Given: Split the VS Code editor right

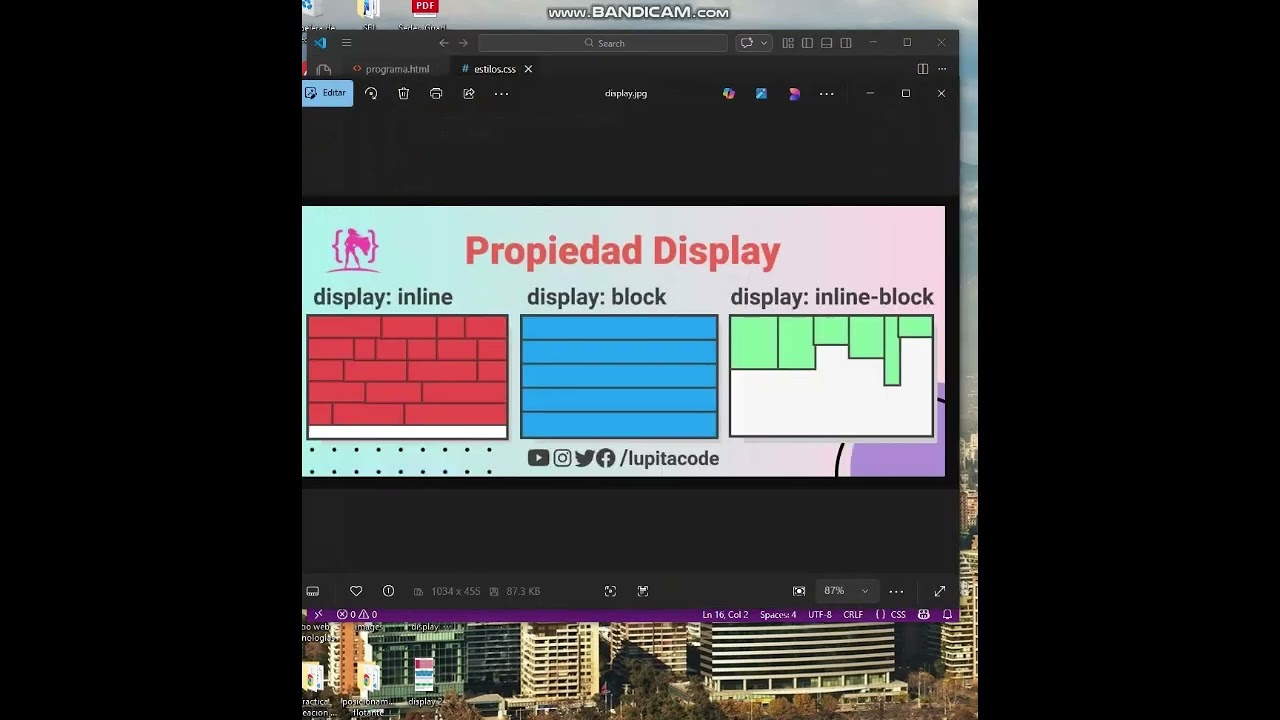Looking at the screenshot, I should (922, 69).
